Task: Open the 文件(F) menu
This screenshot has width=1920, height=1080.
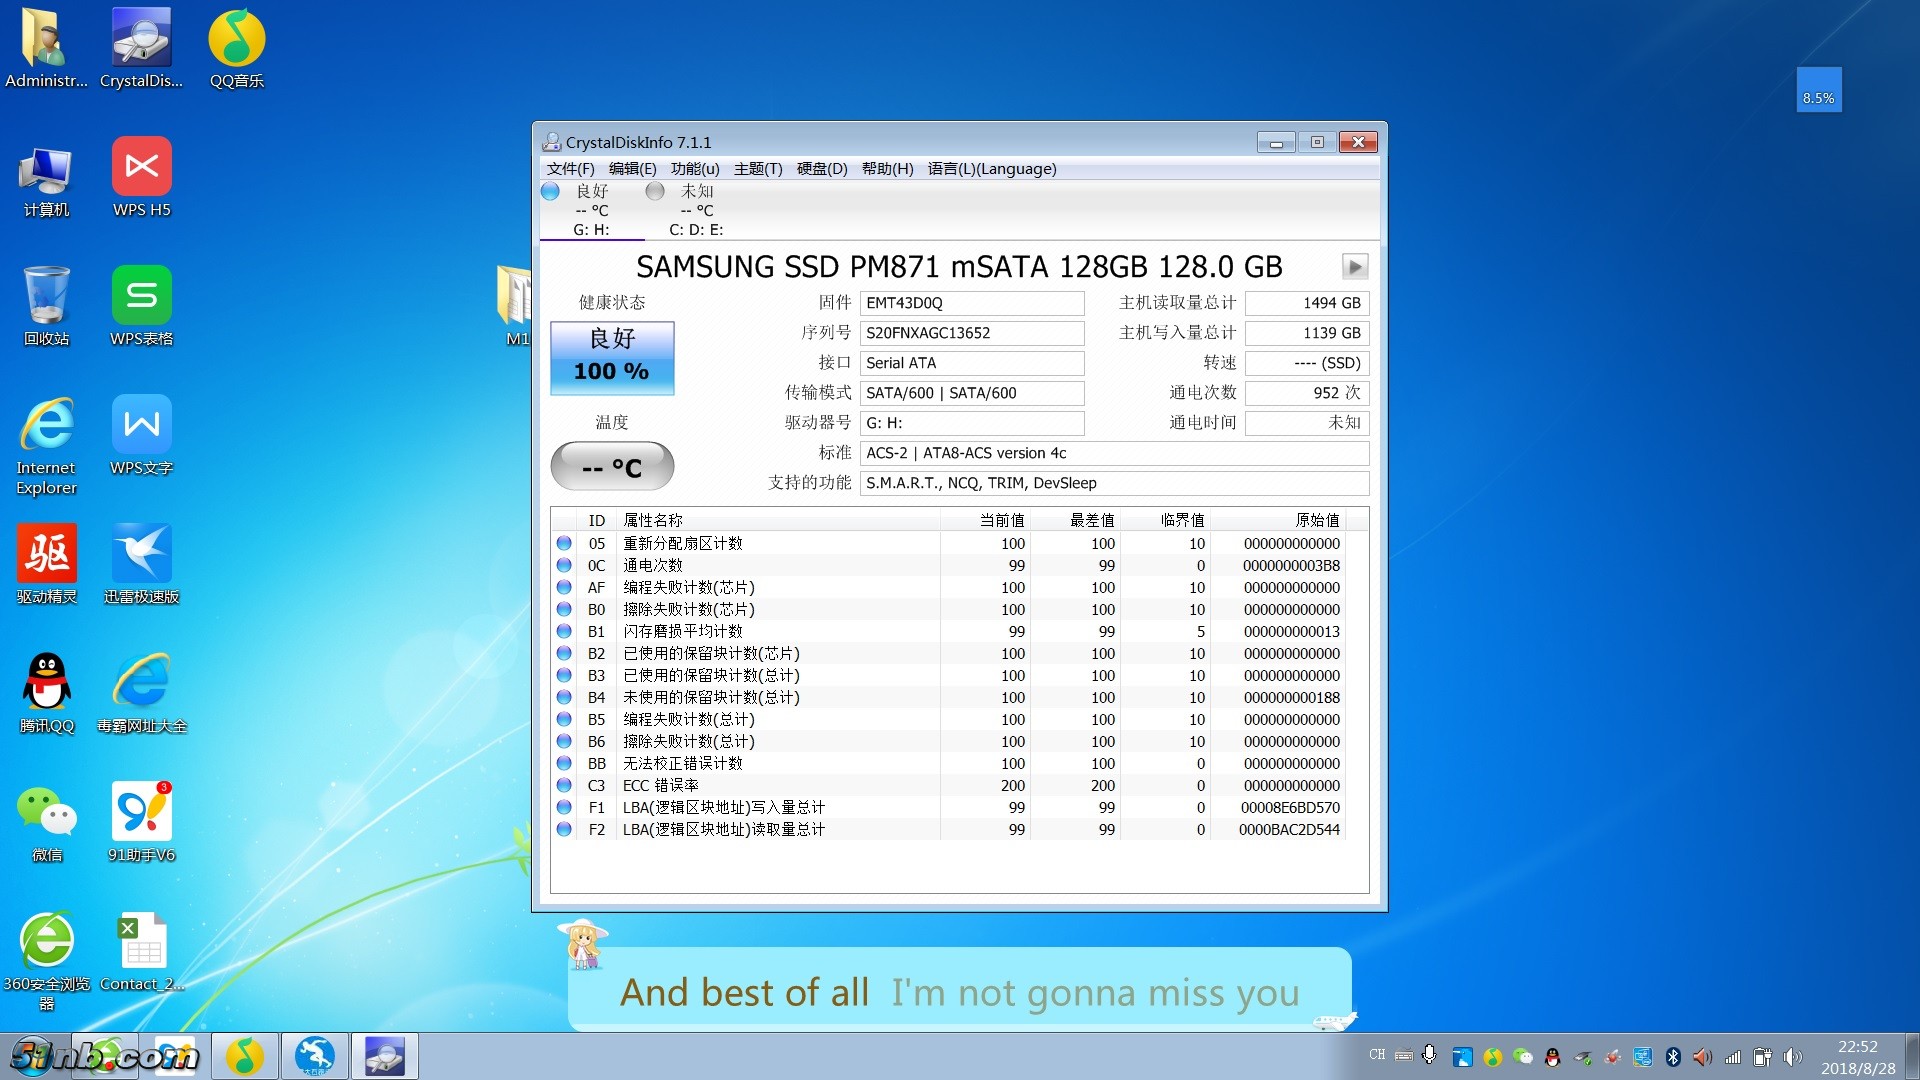Action: (x=570, y=169)
